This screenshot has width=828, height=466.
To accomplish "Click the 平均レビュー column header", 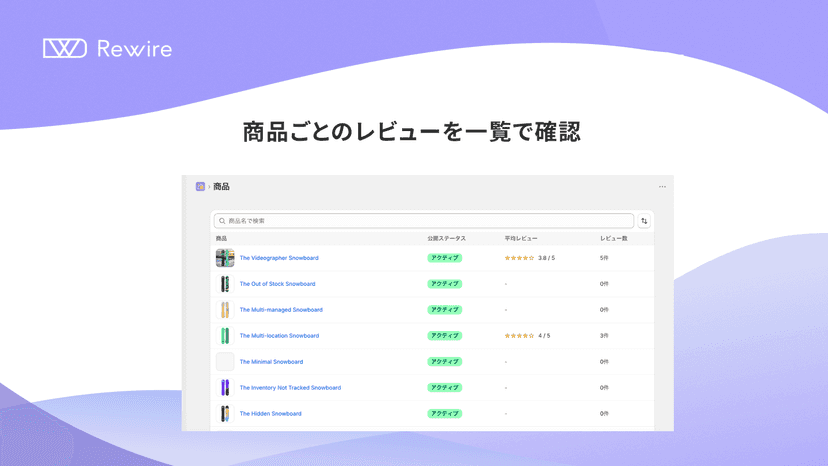I will click(x=521, y=238).
